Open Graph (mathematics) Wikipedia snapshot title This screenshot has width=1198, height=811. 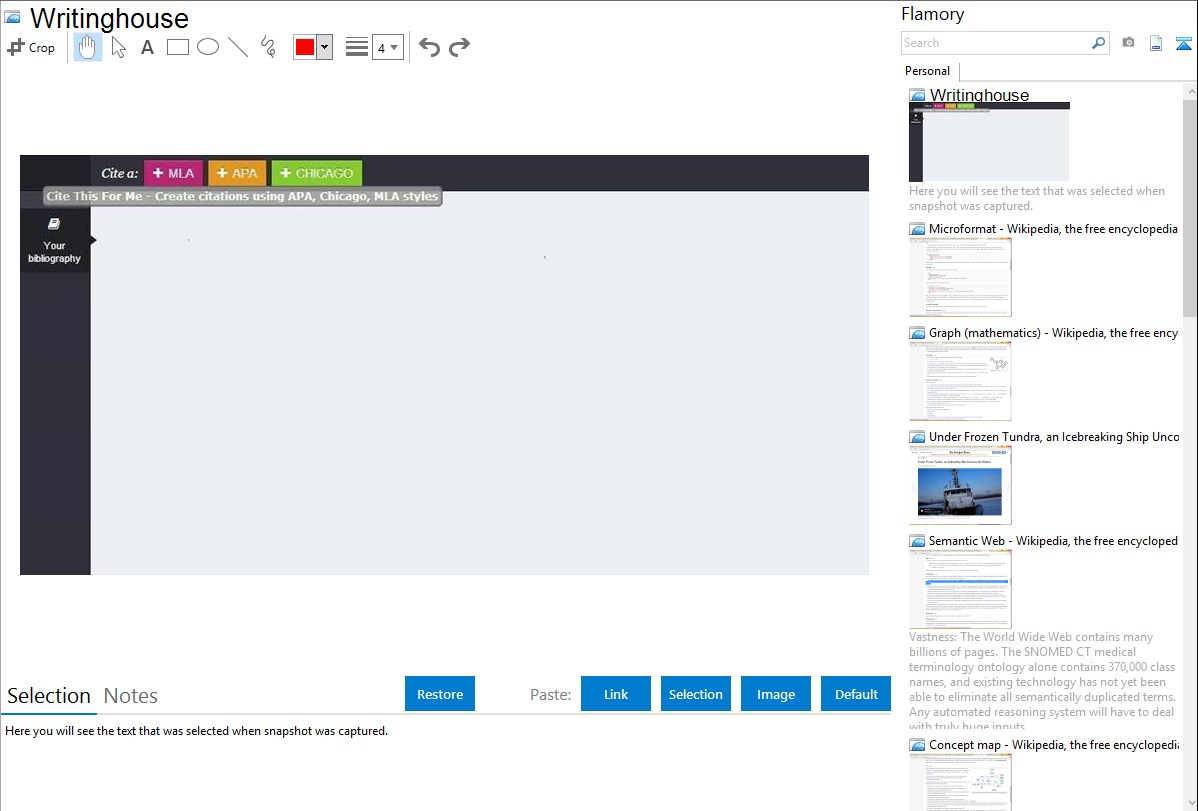click(1053, 333)
